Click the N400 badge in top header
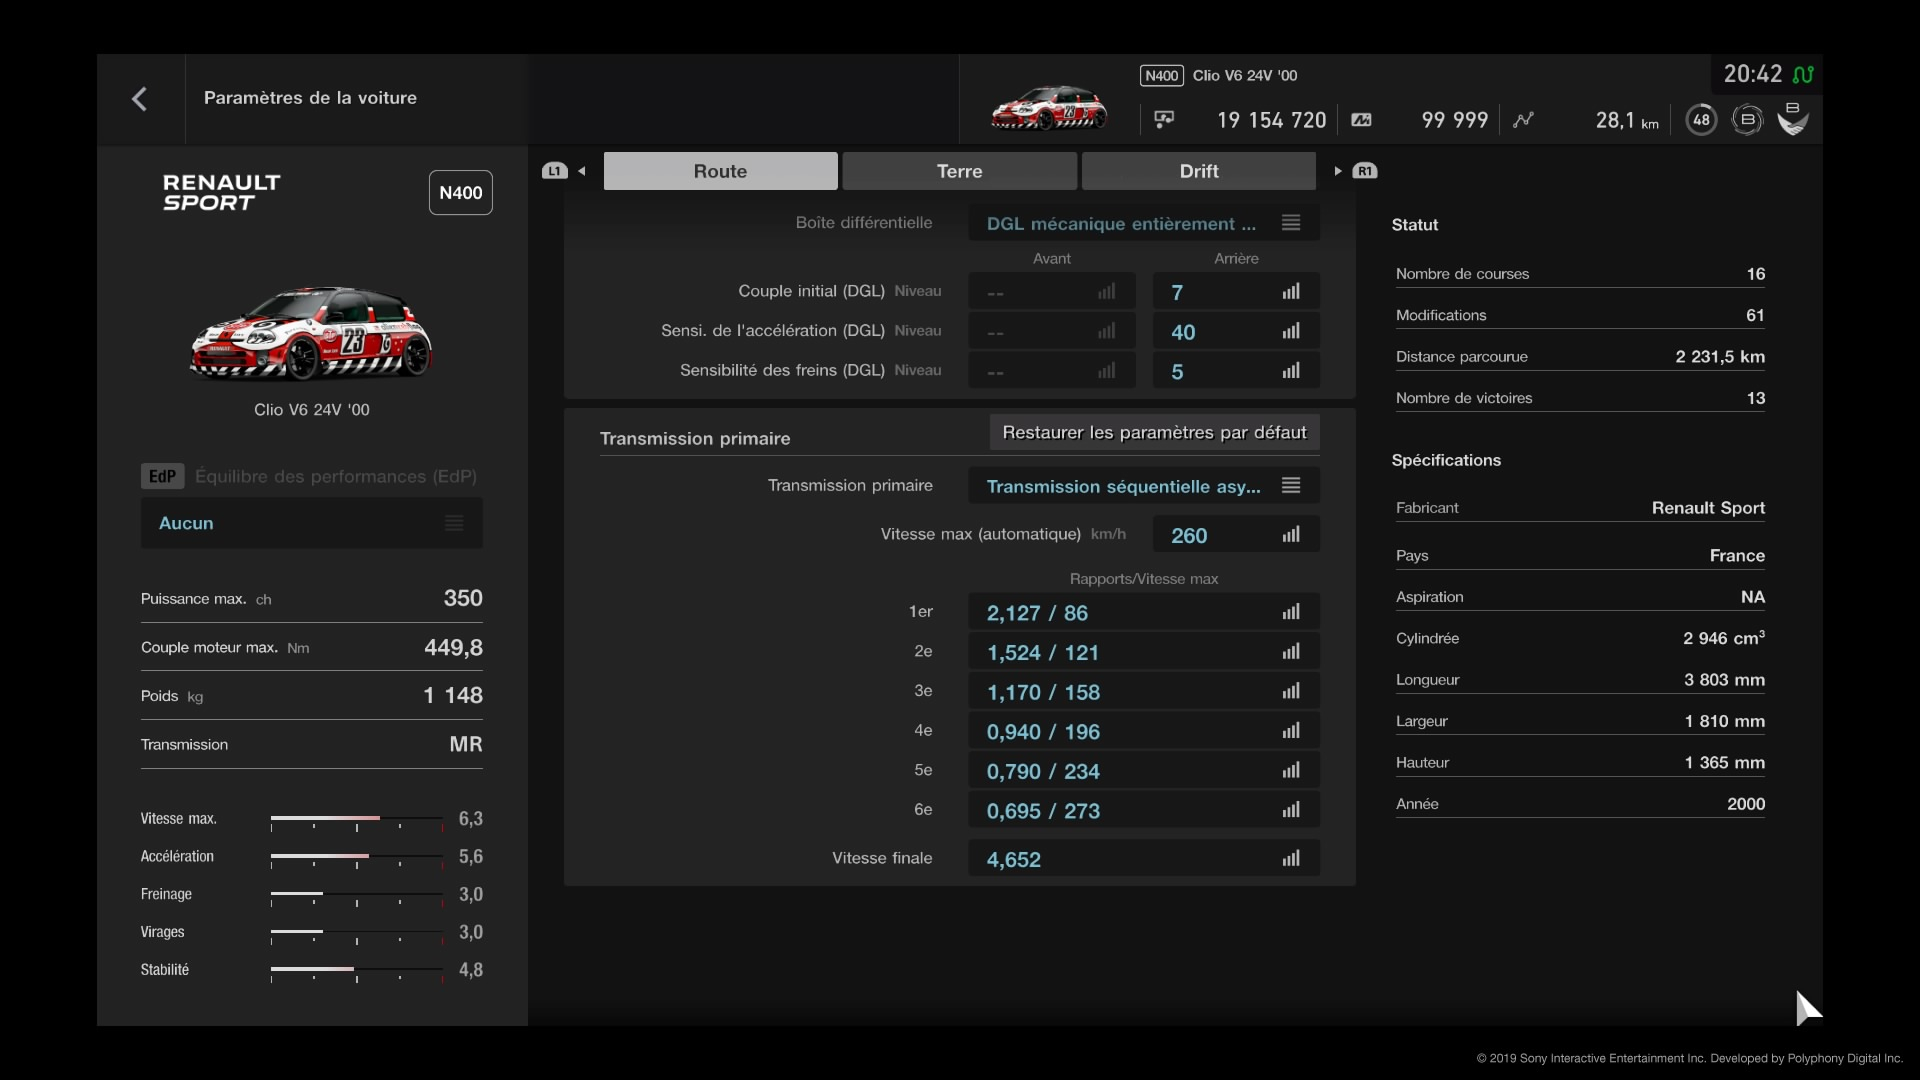The height and width of the screenshot is (1080, 1920). (1161, 76)
